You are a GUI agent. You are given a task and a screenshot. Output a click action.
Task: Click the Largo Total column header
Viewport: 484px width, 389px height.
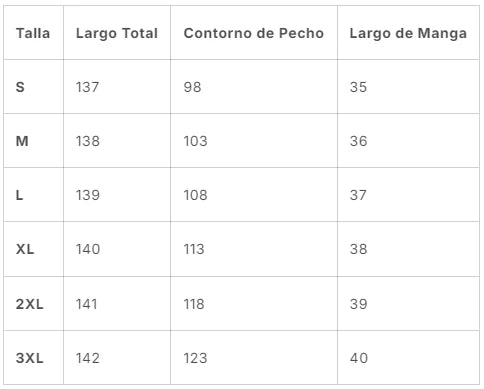click(117, 34)
